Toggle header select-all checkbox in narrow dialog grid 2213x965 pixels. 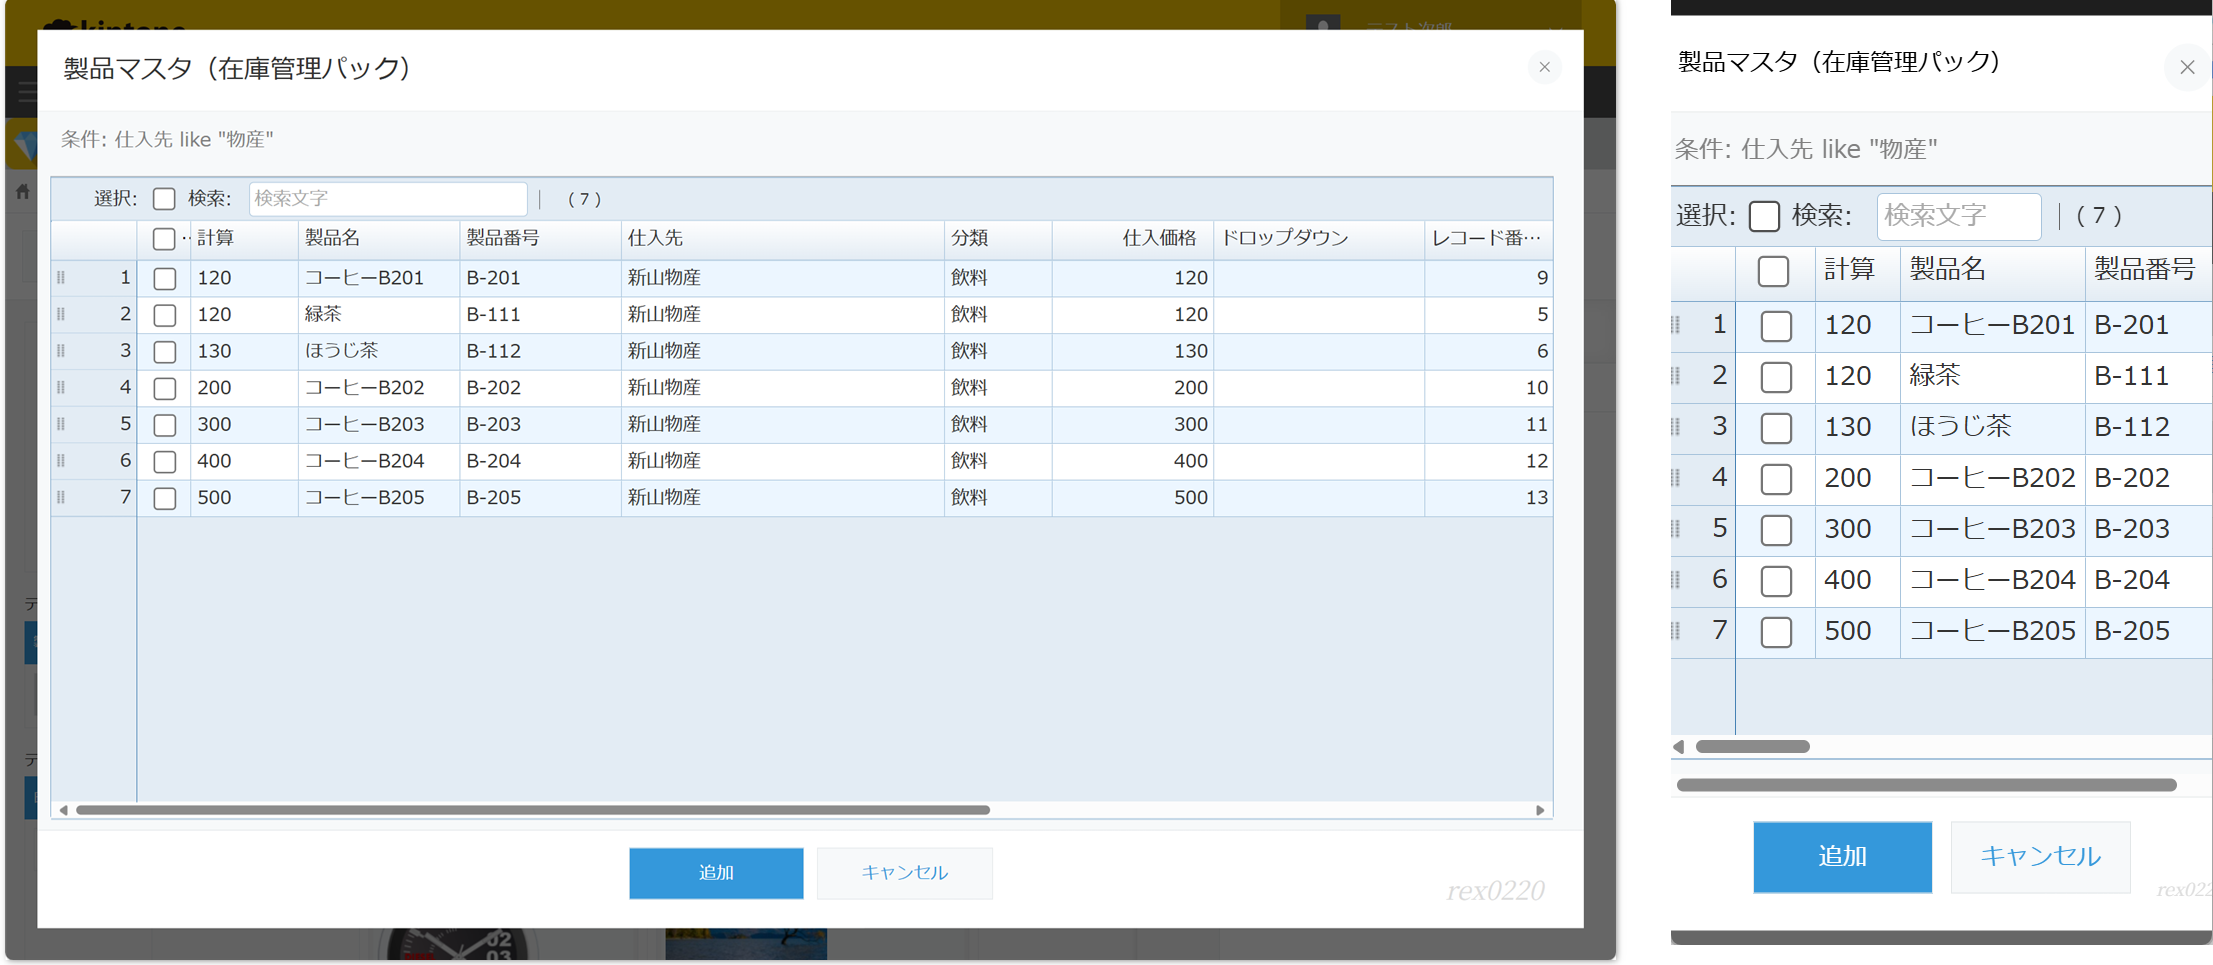(1773, 271)
